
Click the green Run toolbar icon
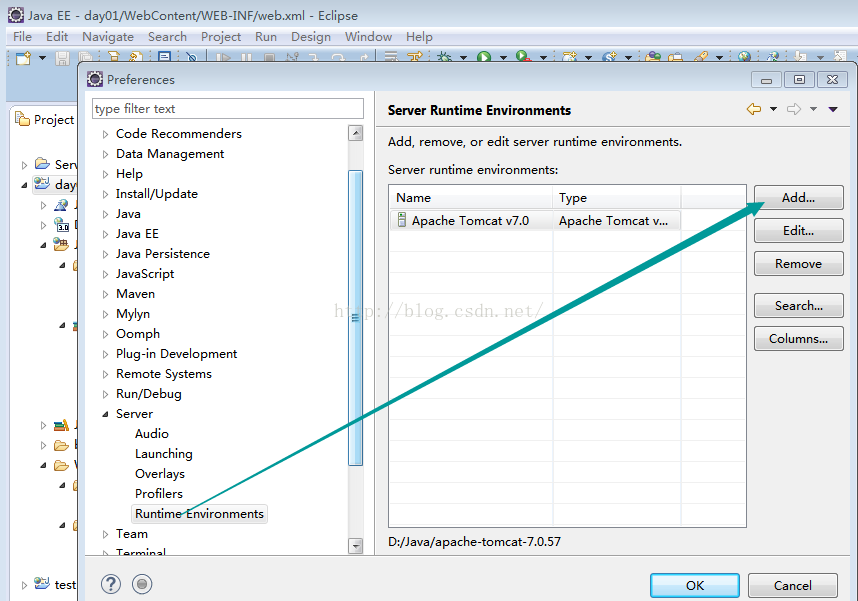[x=484, y=57]
